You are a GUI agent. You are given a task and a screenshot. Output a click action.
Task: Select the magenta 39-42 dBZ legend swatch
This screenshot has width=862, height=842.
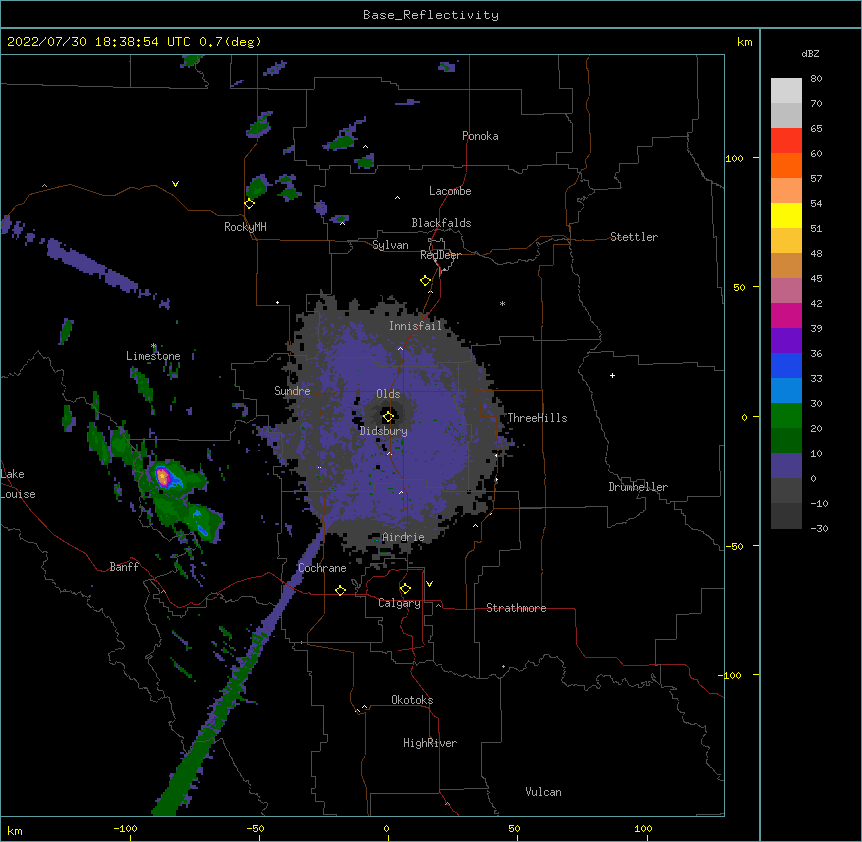point(786,315)
